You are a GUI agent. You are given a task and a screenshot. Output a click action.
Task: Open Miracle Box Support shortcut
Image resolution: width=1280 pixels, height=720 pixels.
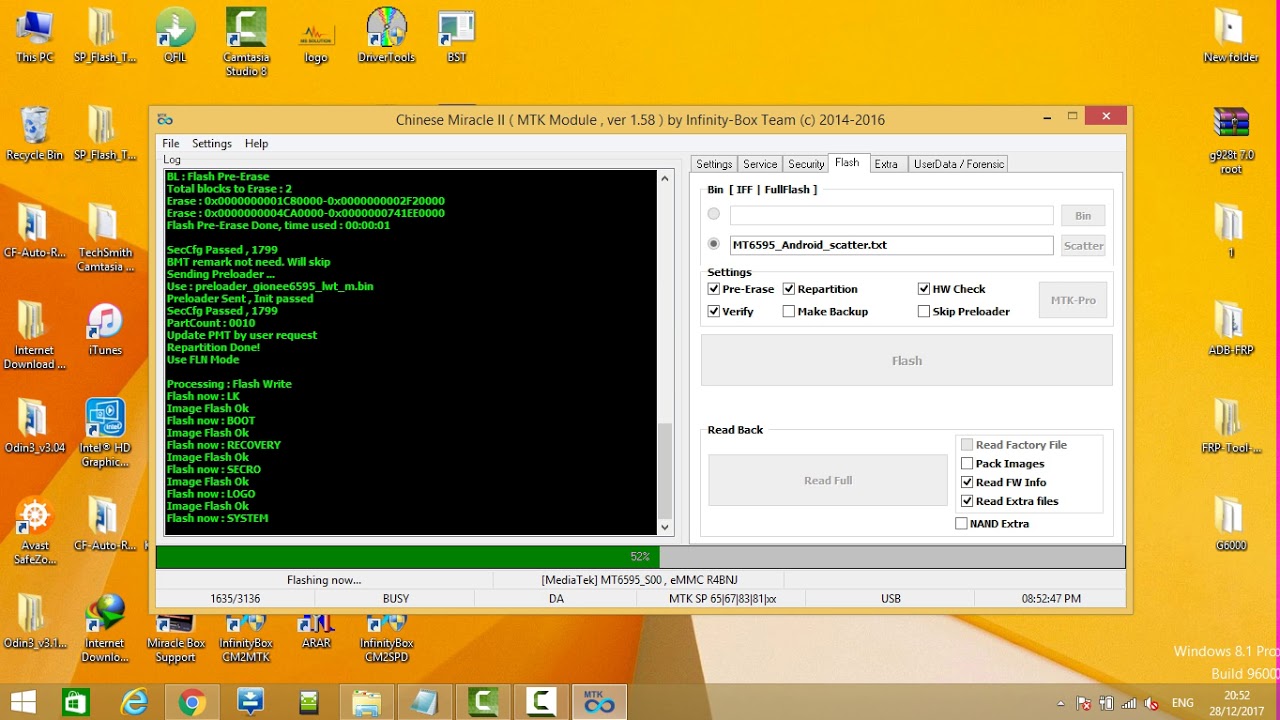[x=175, y=640]
